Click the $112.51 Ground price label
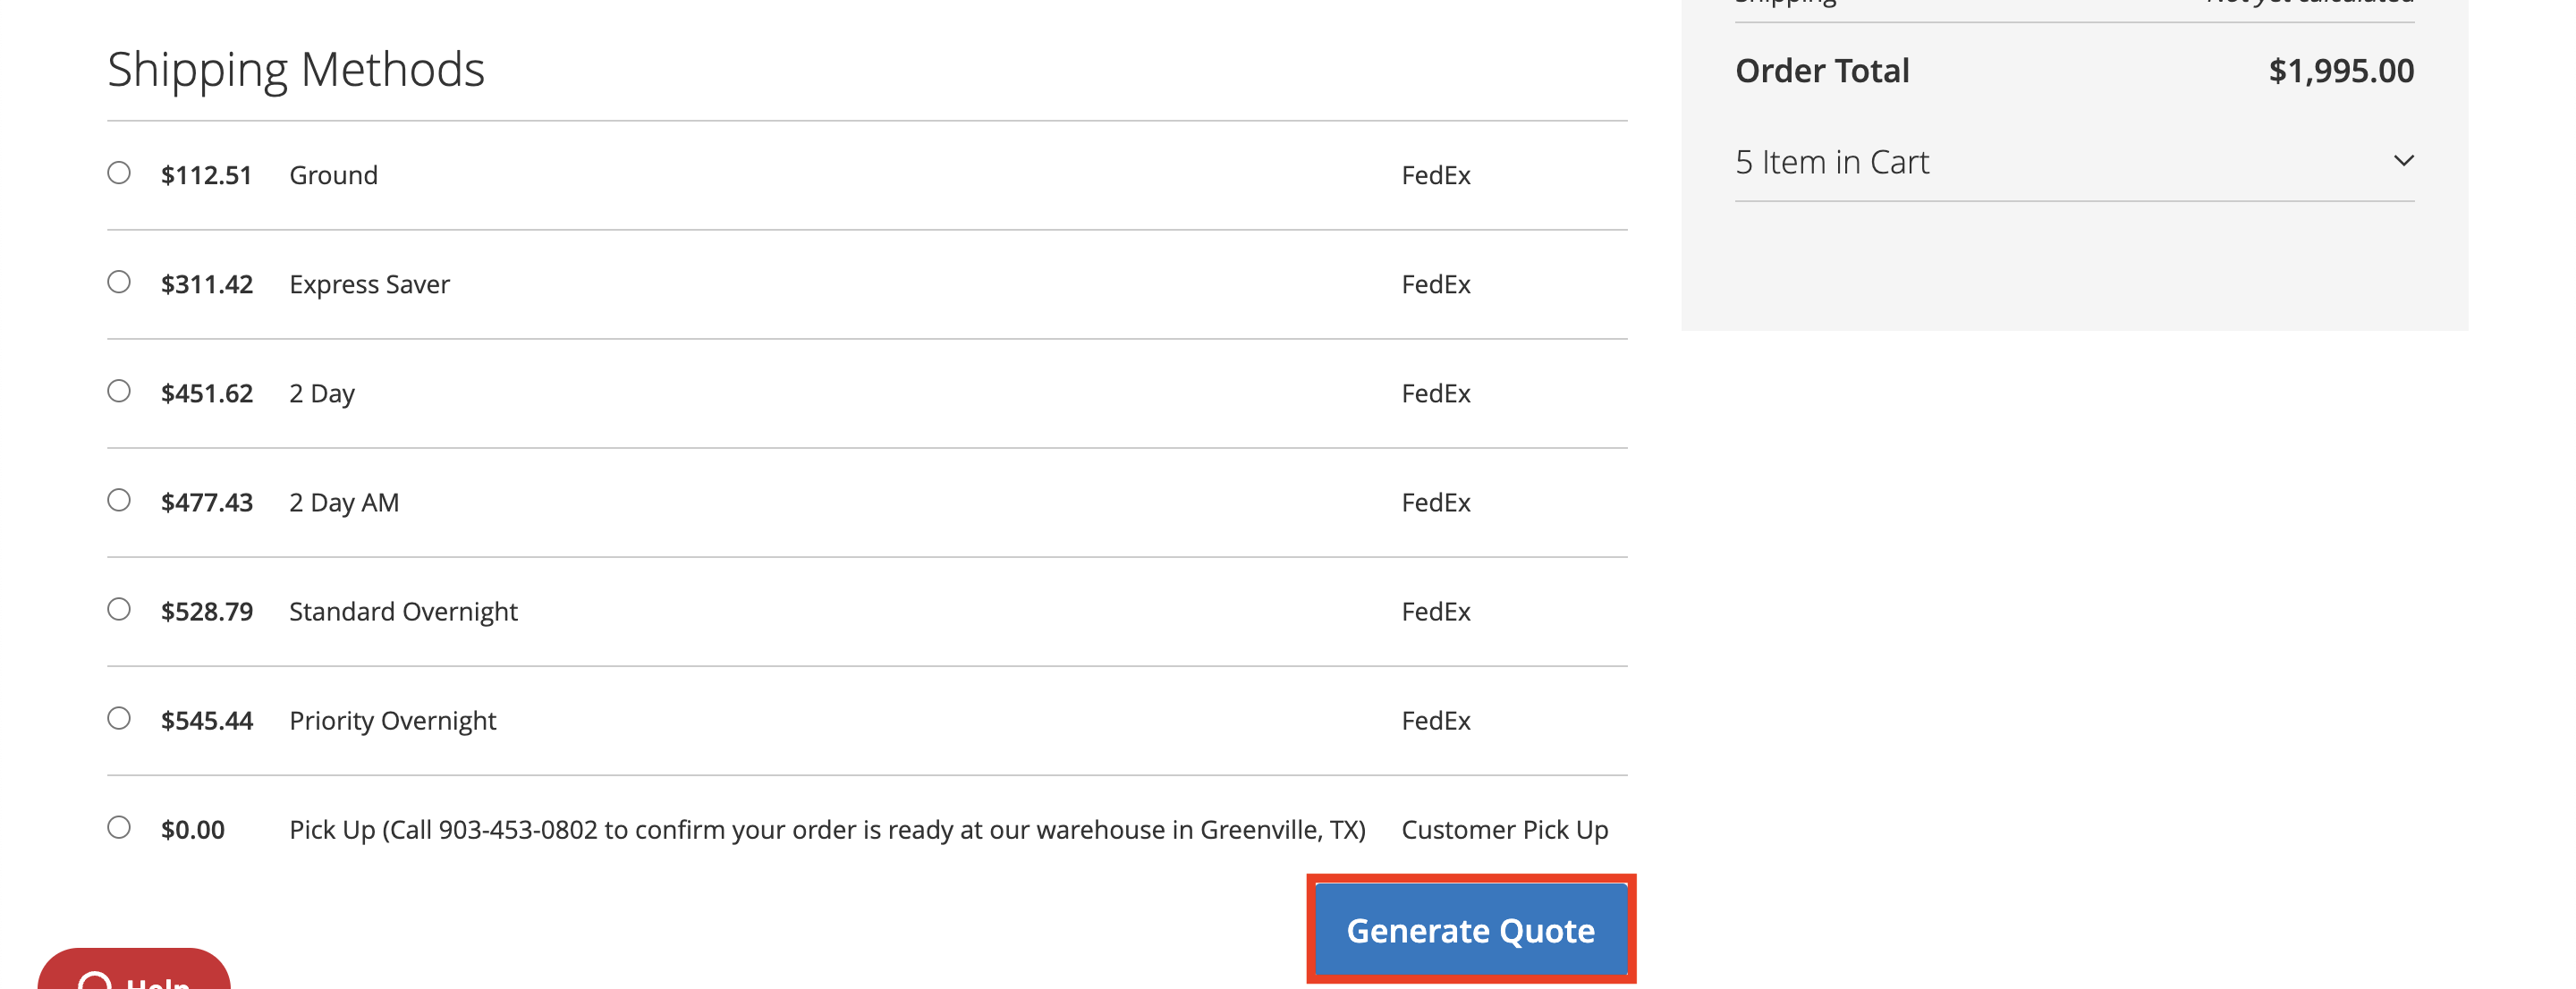This screenshot has width=2576, height=989. click(206, 175)
